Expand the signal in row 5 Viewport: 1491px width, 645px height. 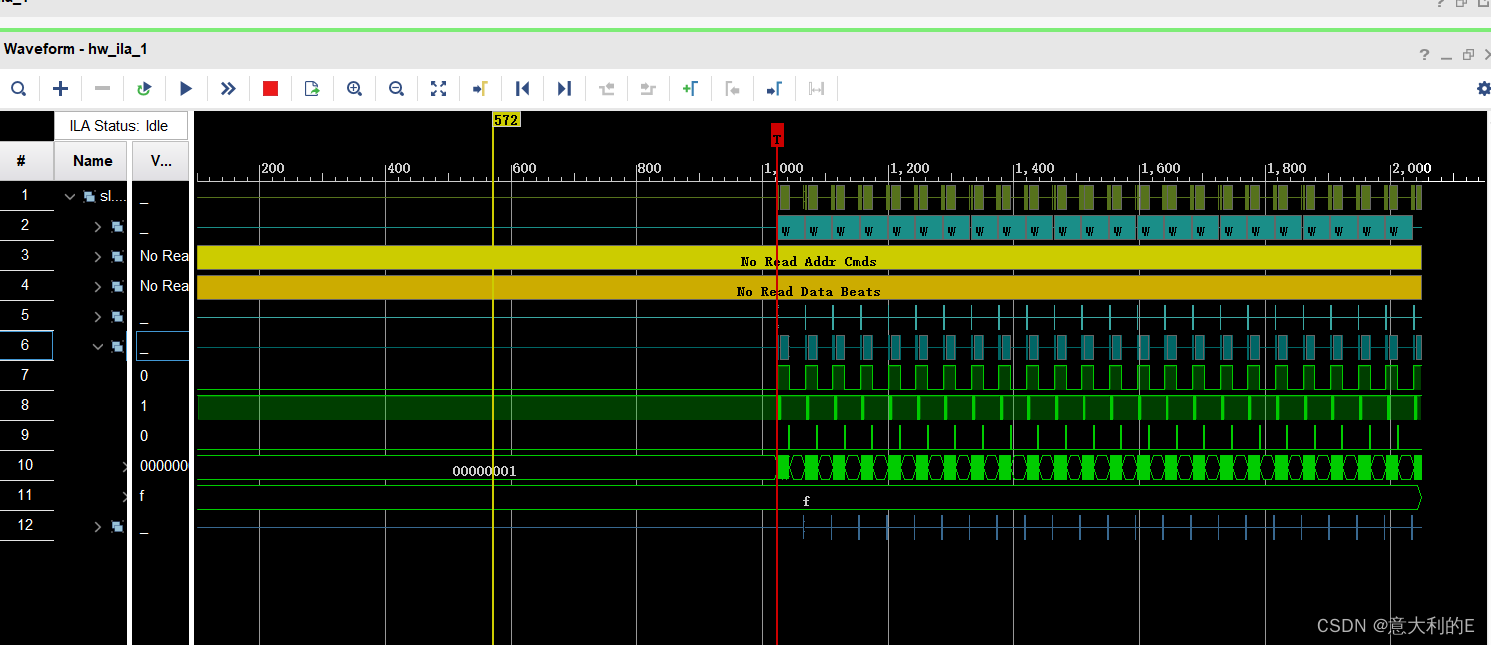point(98,317)
